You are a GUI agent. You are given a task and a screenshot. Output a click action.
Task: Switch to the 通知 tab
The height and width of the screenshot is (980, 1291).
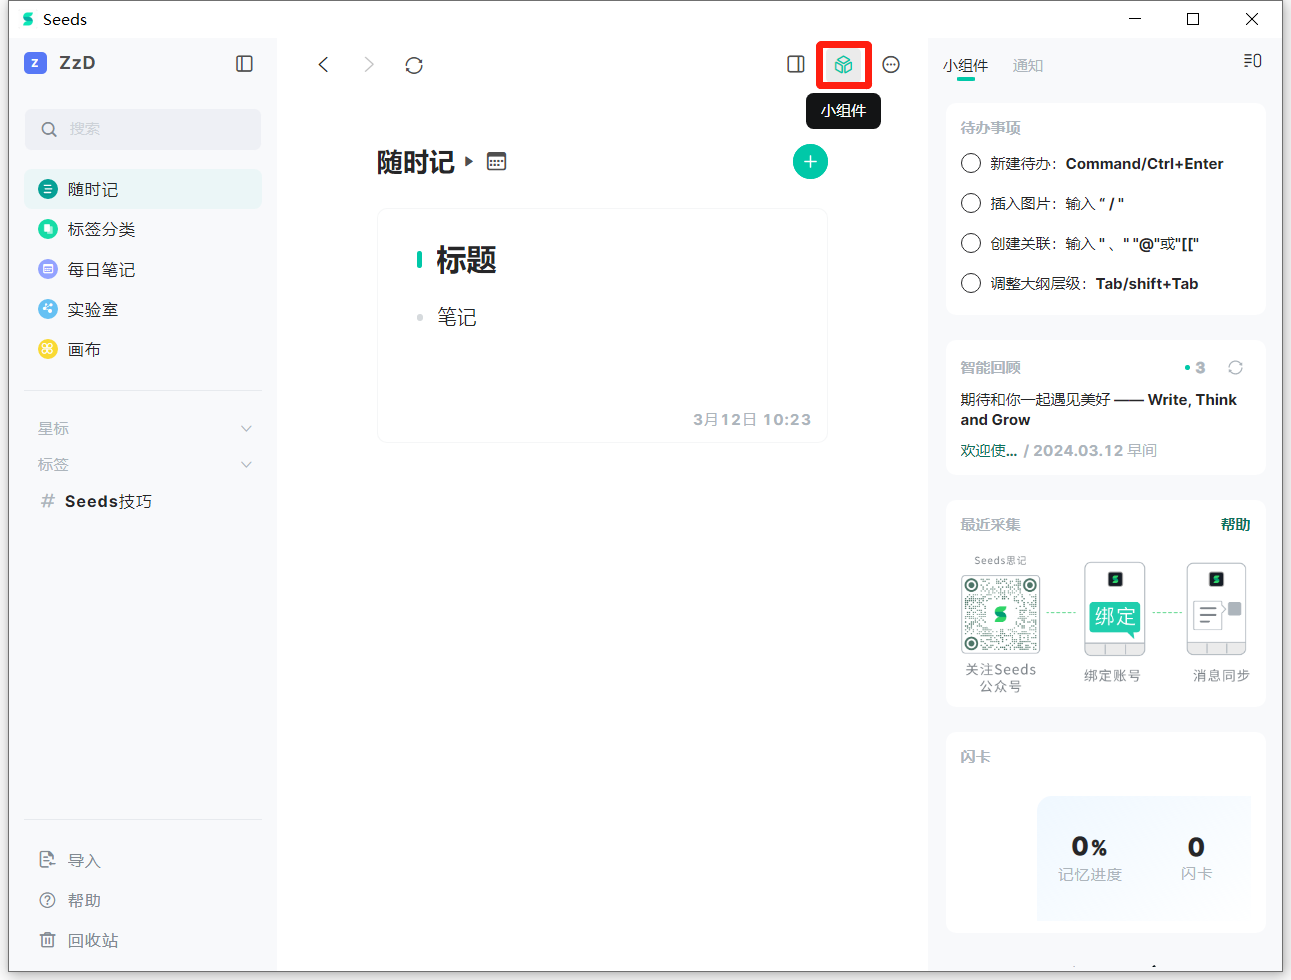[x=1028, y=66]
